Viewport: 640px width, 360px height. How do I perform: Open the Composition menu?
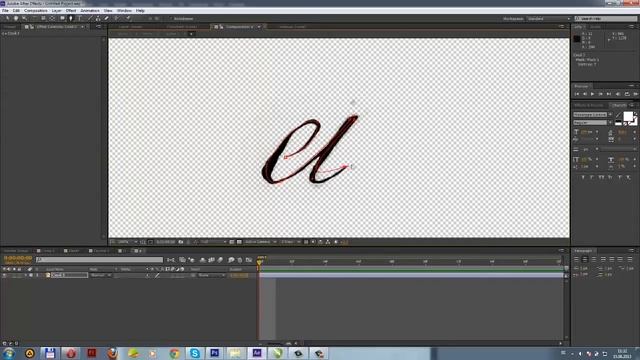pyautogui.click(x=36, y=11)
